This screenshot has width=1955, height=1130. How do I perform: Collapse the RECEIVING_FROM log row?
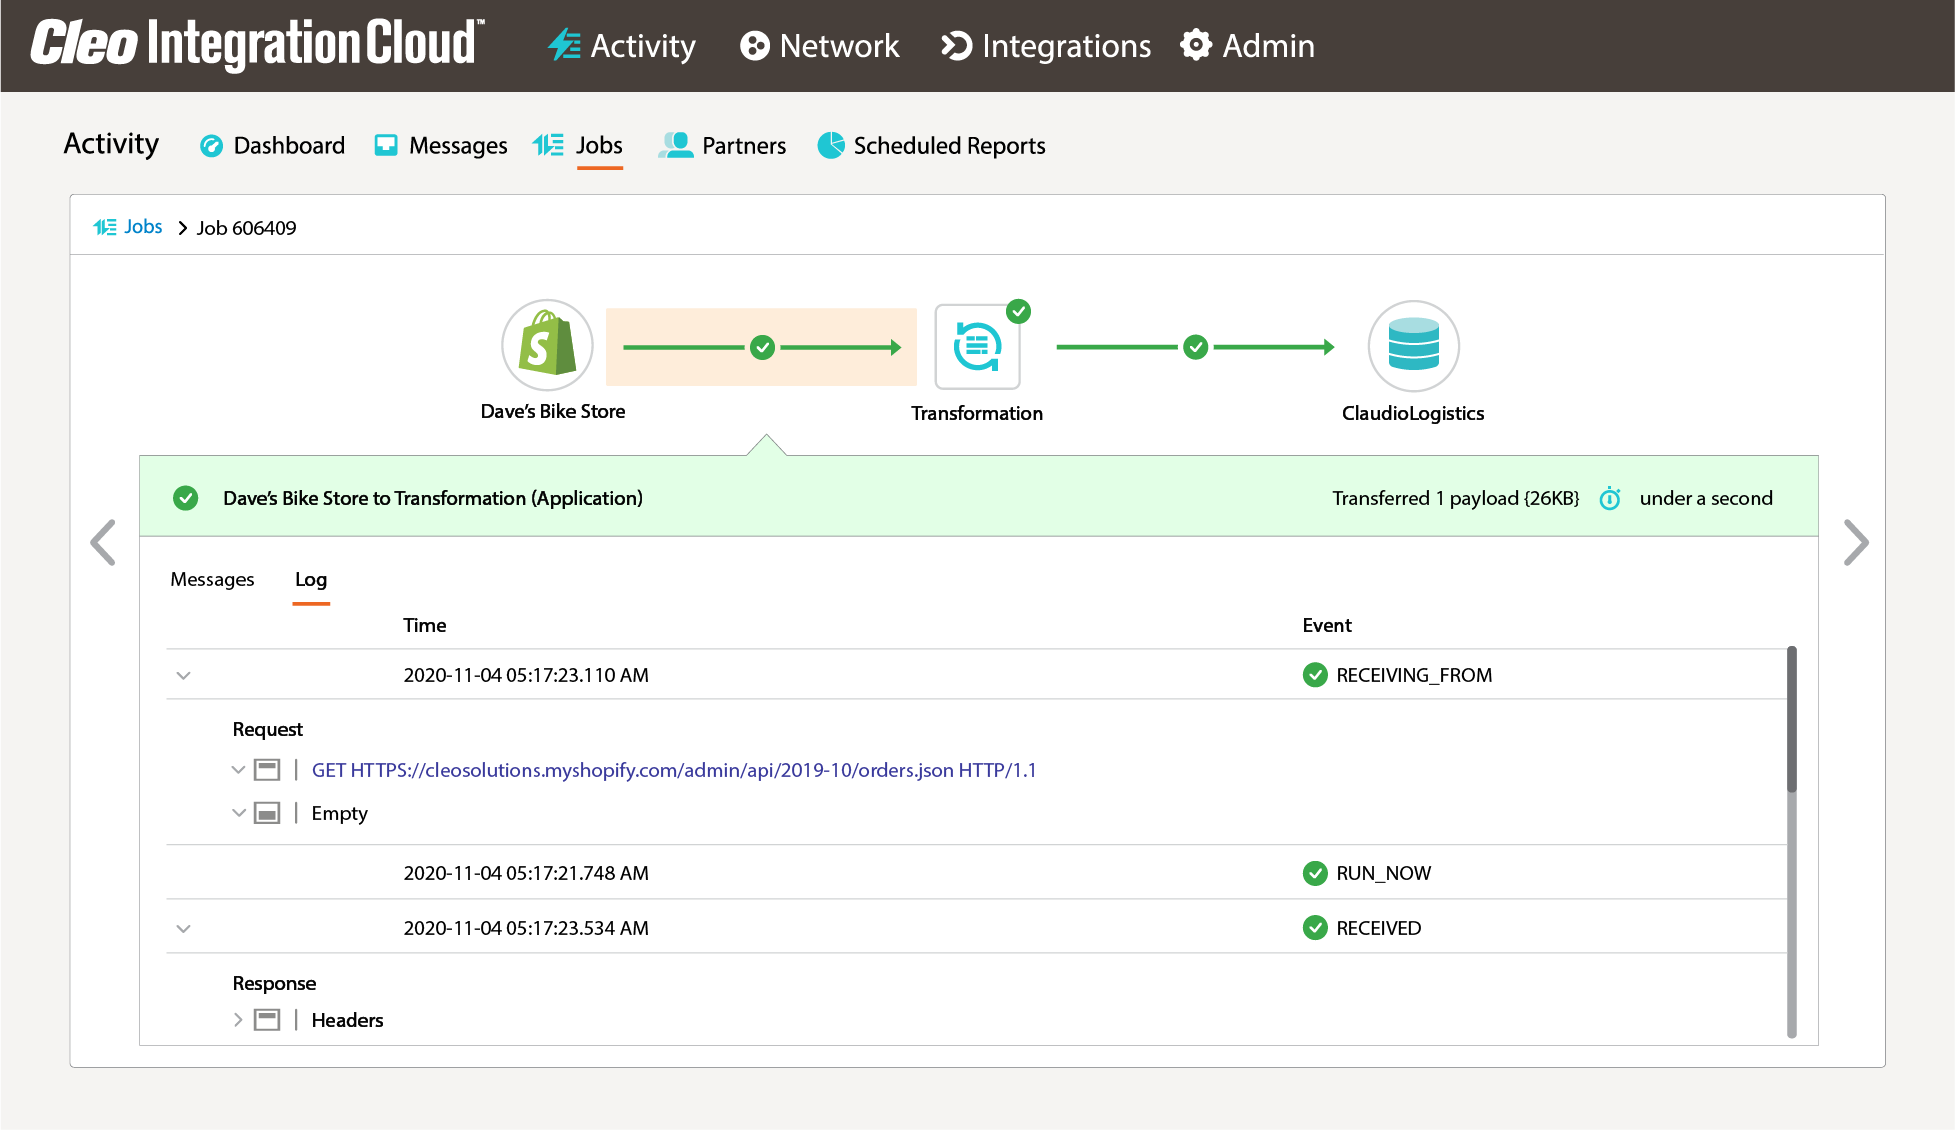(183, 675)
